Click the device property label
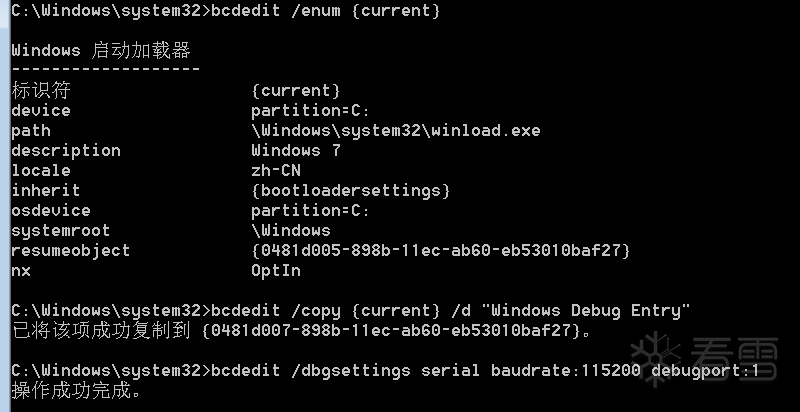The image size is (800, 412). coord(40,110)
